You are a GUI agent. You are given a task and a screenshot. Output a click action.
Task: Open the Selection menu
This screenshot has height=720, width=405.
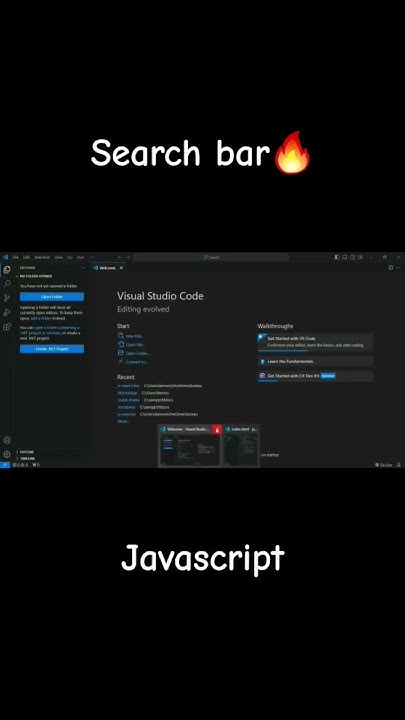click(42, 257)
